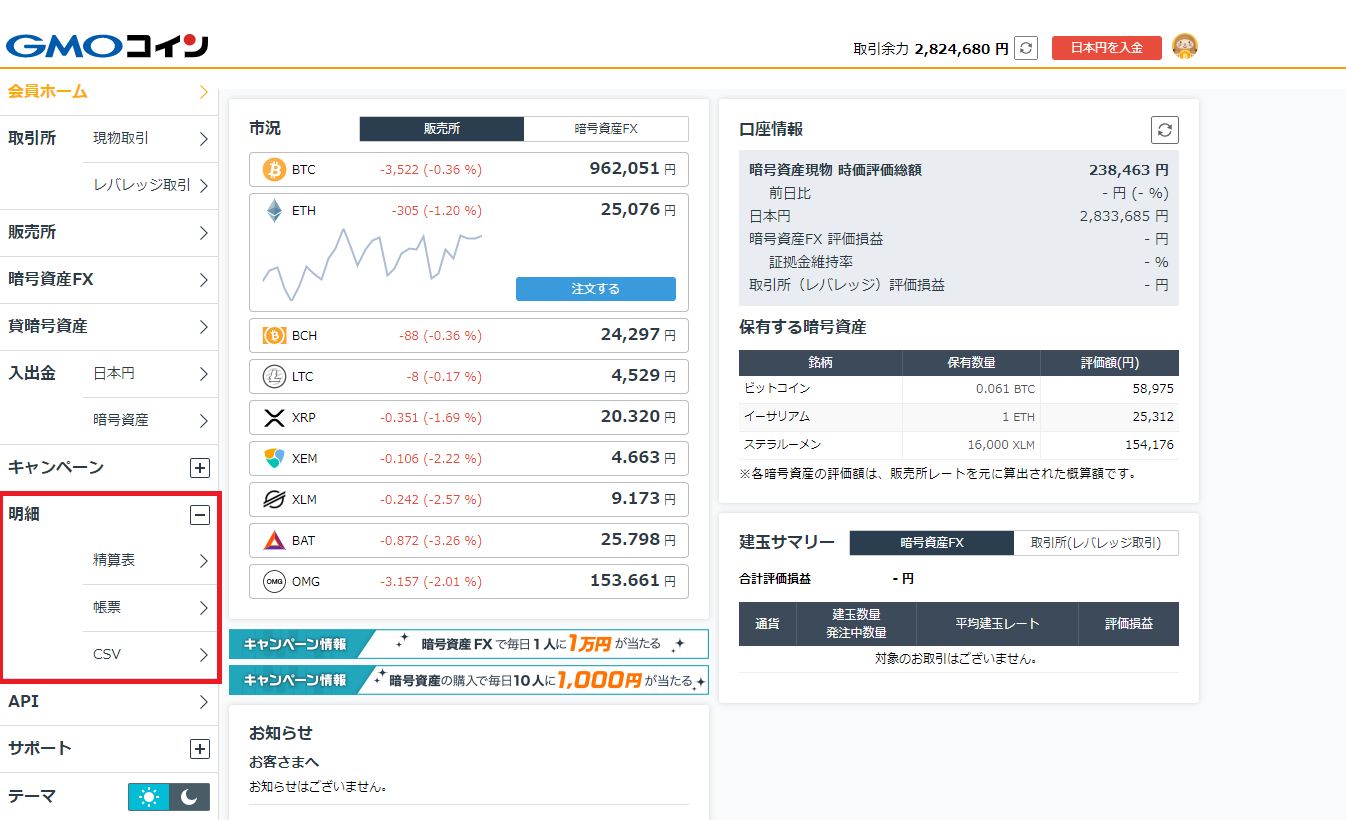The image size is (1346, 820).
Task: Click the OMG coin icon
Action: [x=274, y=581]
